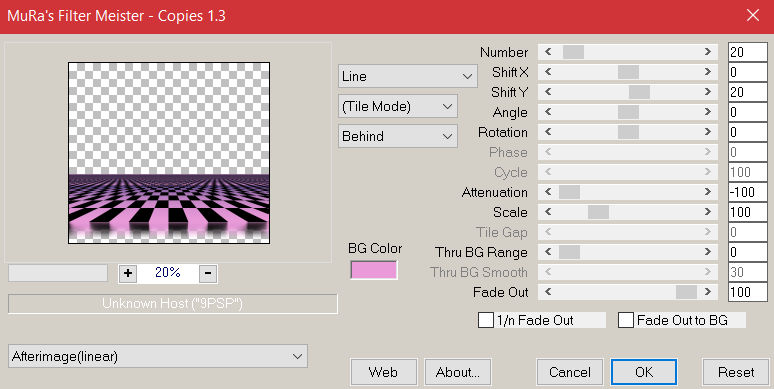Toggle Fade Out to BG checkbox
The image size is (774, 389).
(x=626, y=320)
